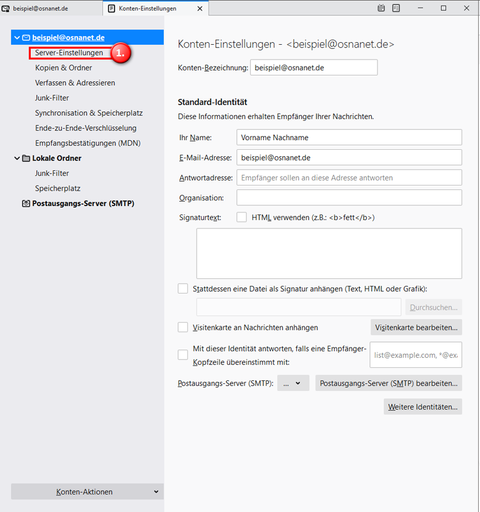Image resolution: width=480 pixels, height=512 pixels.
Task: Open the Postausgangs-Server (SMTP) dropdown
Action: [293, 383]
